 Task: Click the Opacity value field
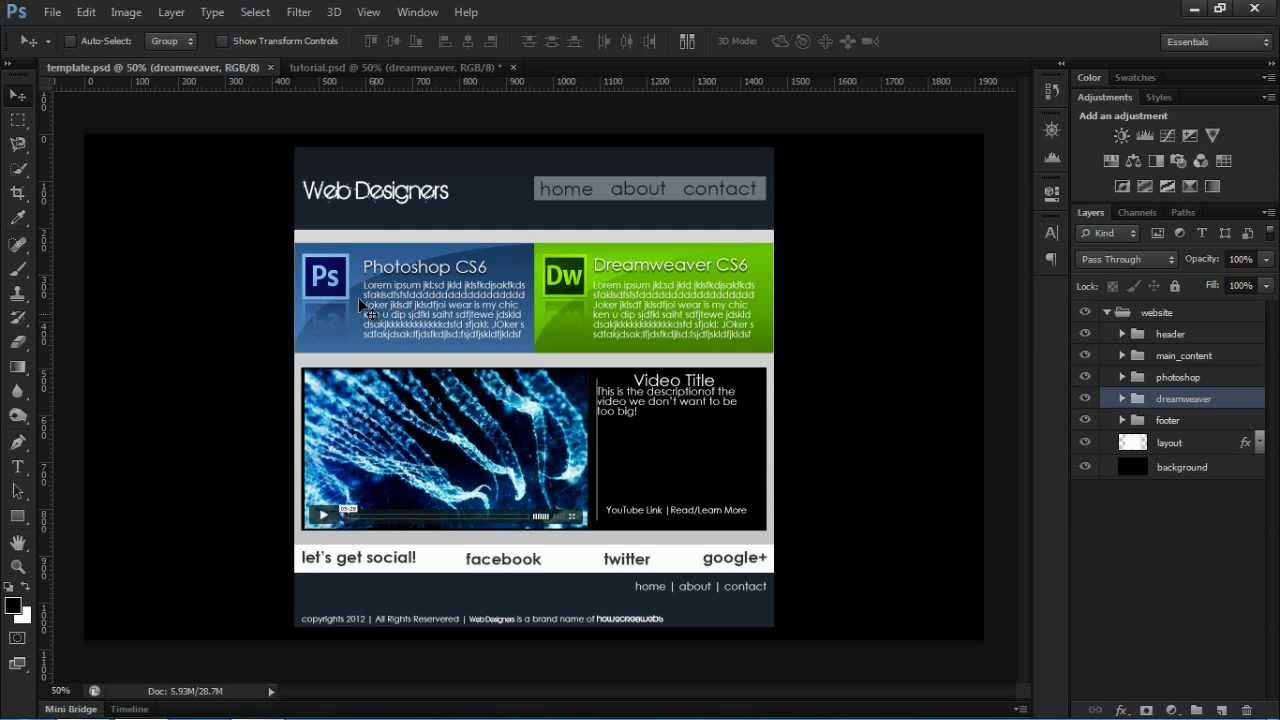point(1241,259)
